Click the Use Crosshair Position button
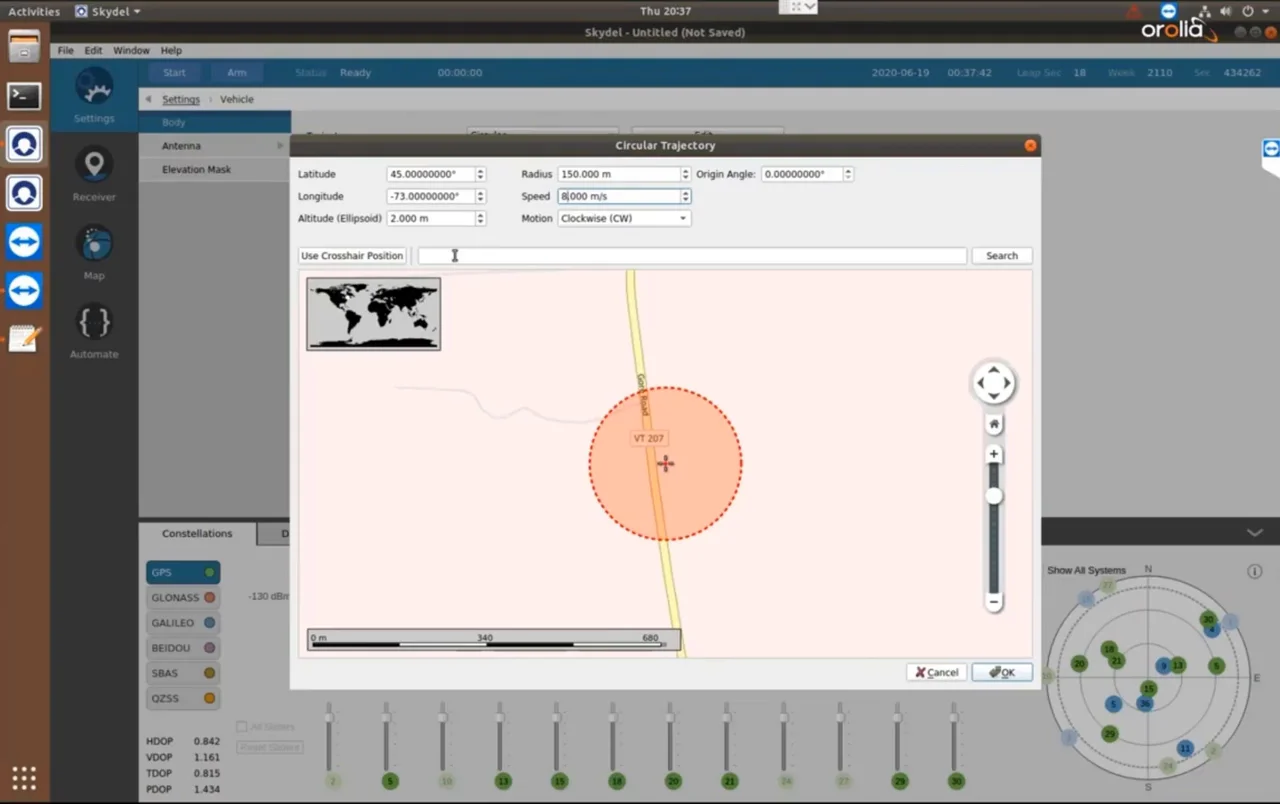 (352, 256)
